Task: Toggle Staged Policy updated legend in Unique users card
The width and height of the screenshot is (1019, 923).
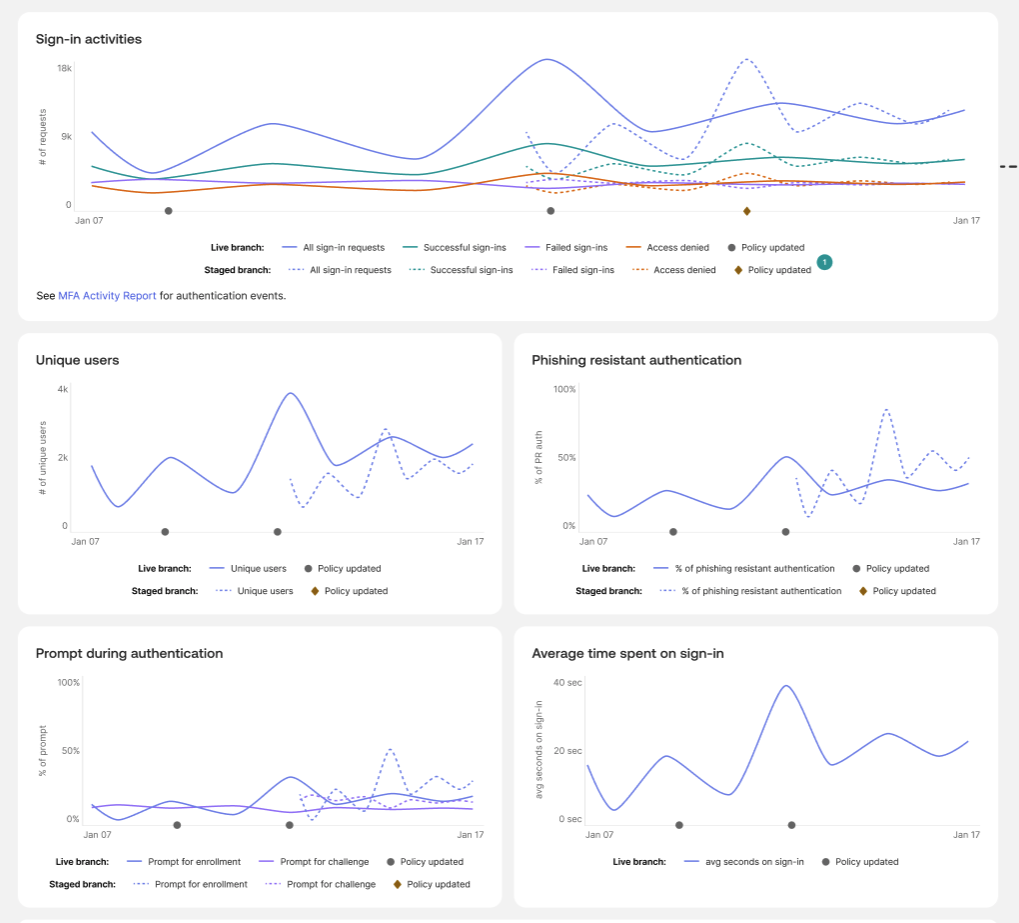Action: pyautogui.click(x=349, y=591)
